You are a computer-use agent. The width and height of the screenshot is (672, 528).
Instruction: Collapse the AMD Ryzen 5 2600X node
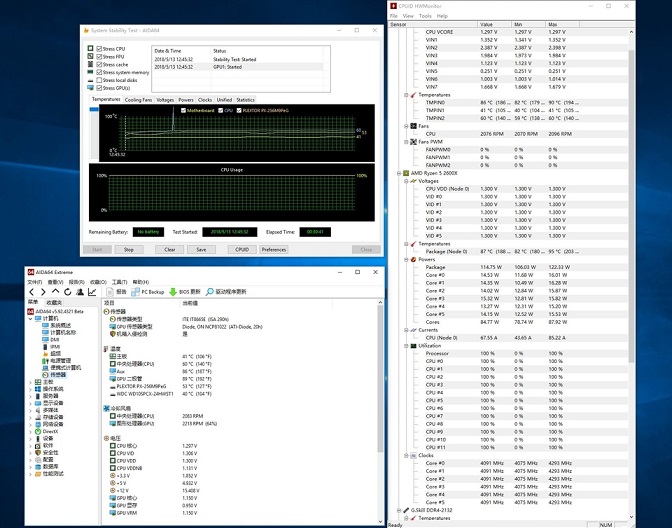(x=399, y=173)
